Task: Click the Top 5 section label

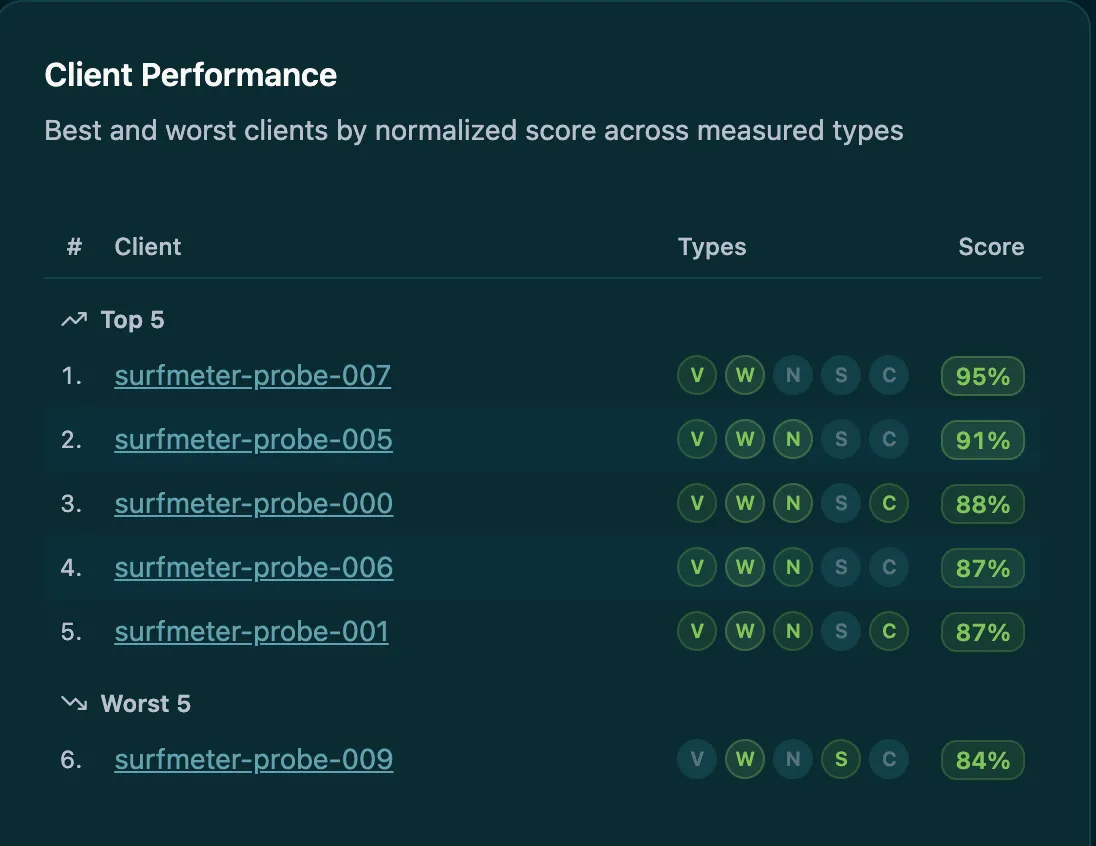Action: (133, 320)
